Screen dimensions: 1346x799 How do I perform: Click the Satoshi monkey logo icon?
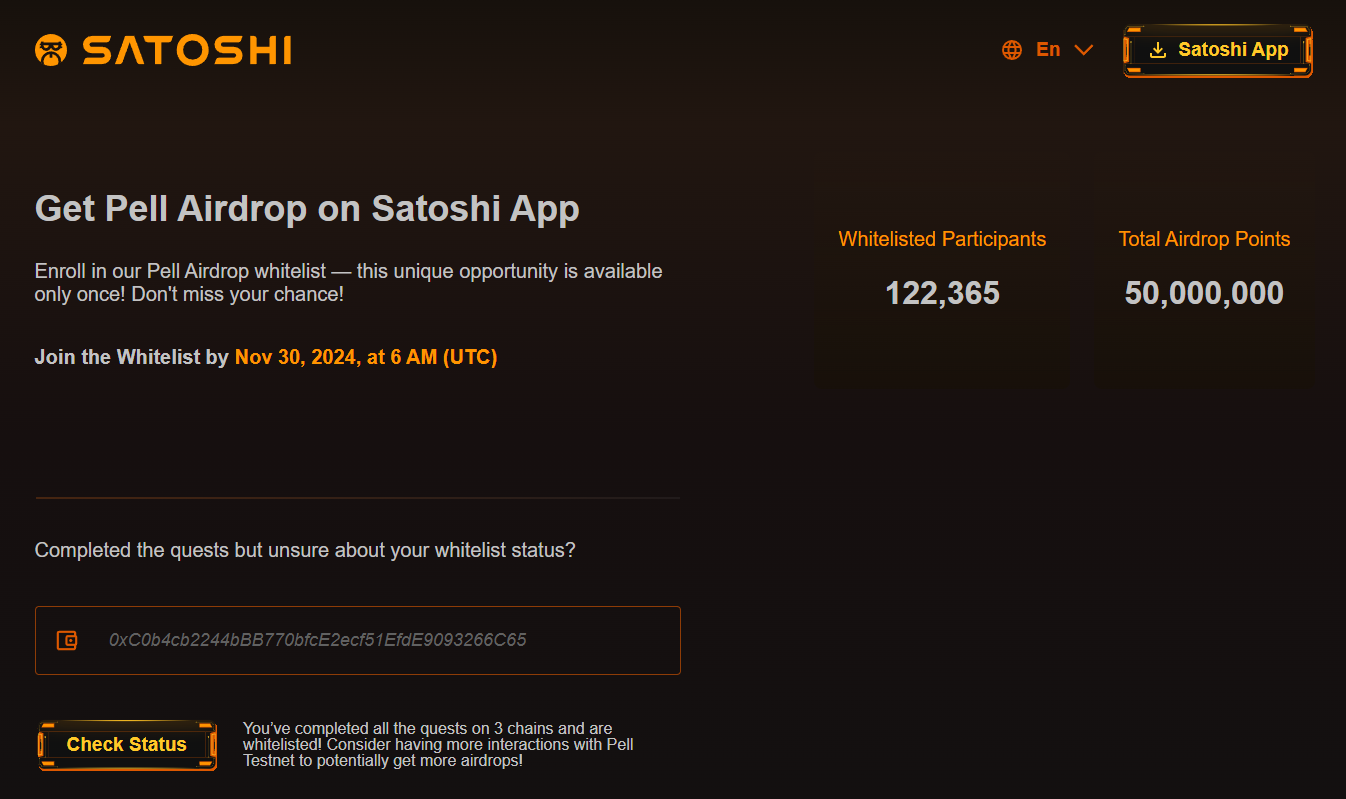point(51,50)
